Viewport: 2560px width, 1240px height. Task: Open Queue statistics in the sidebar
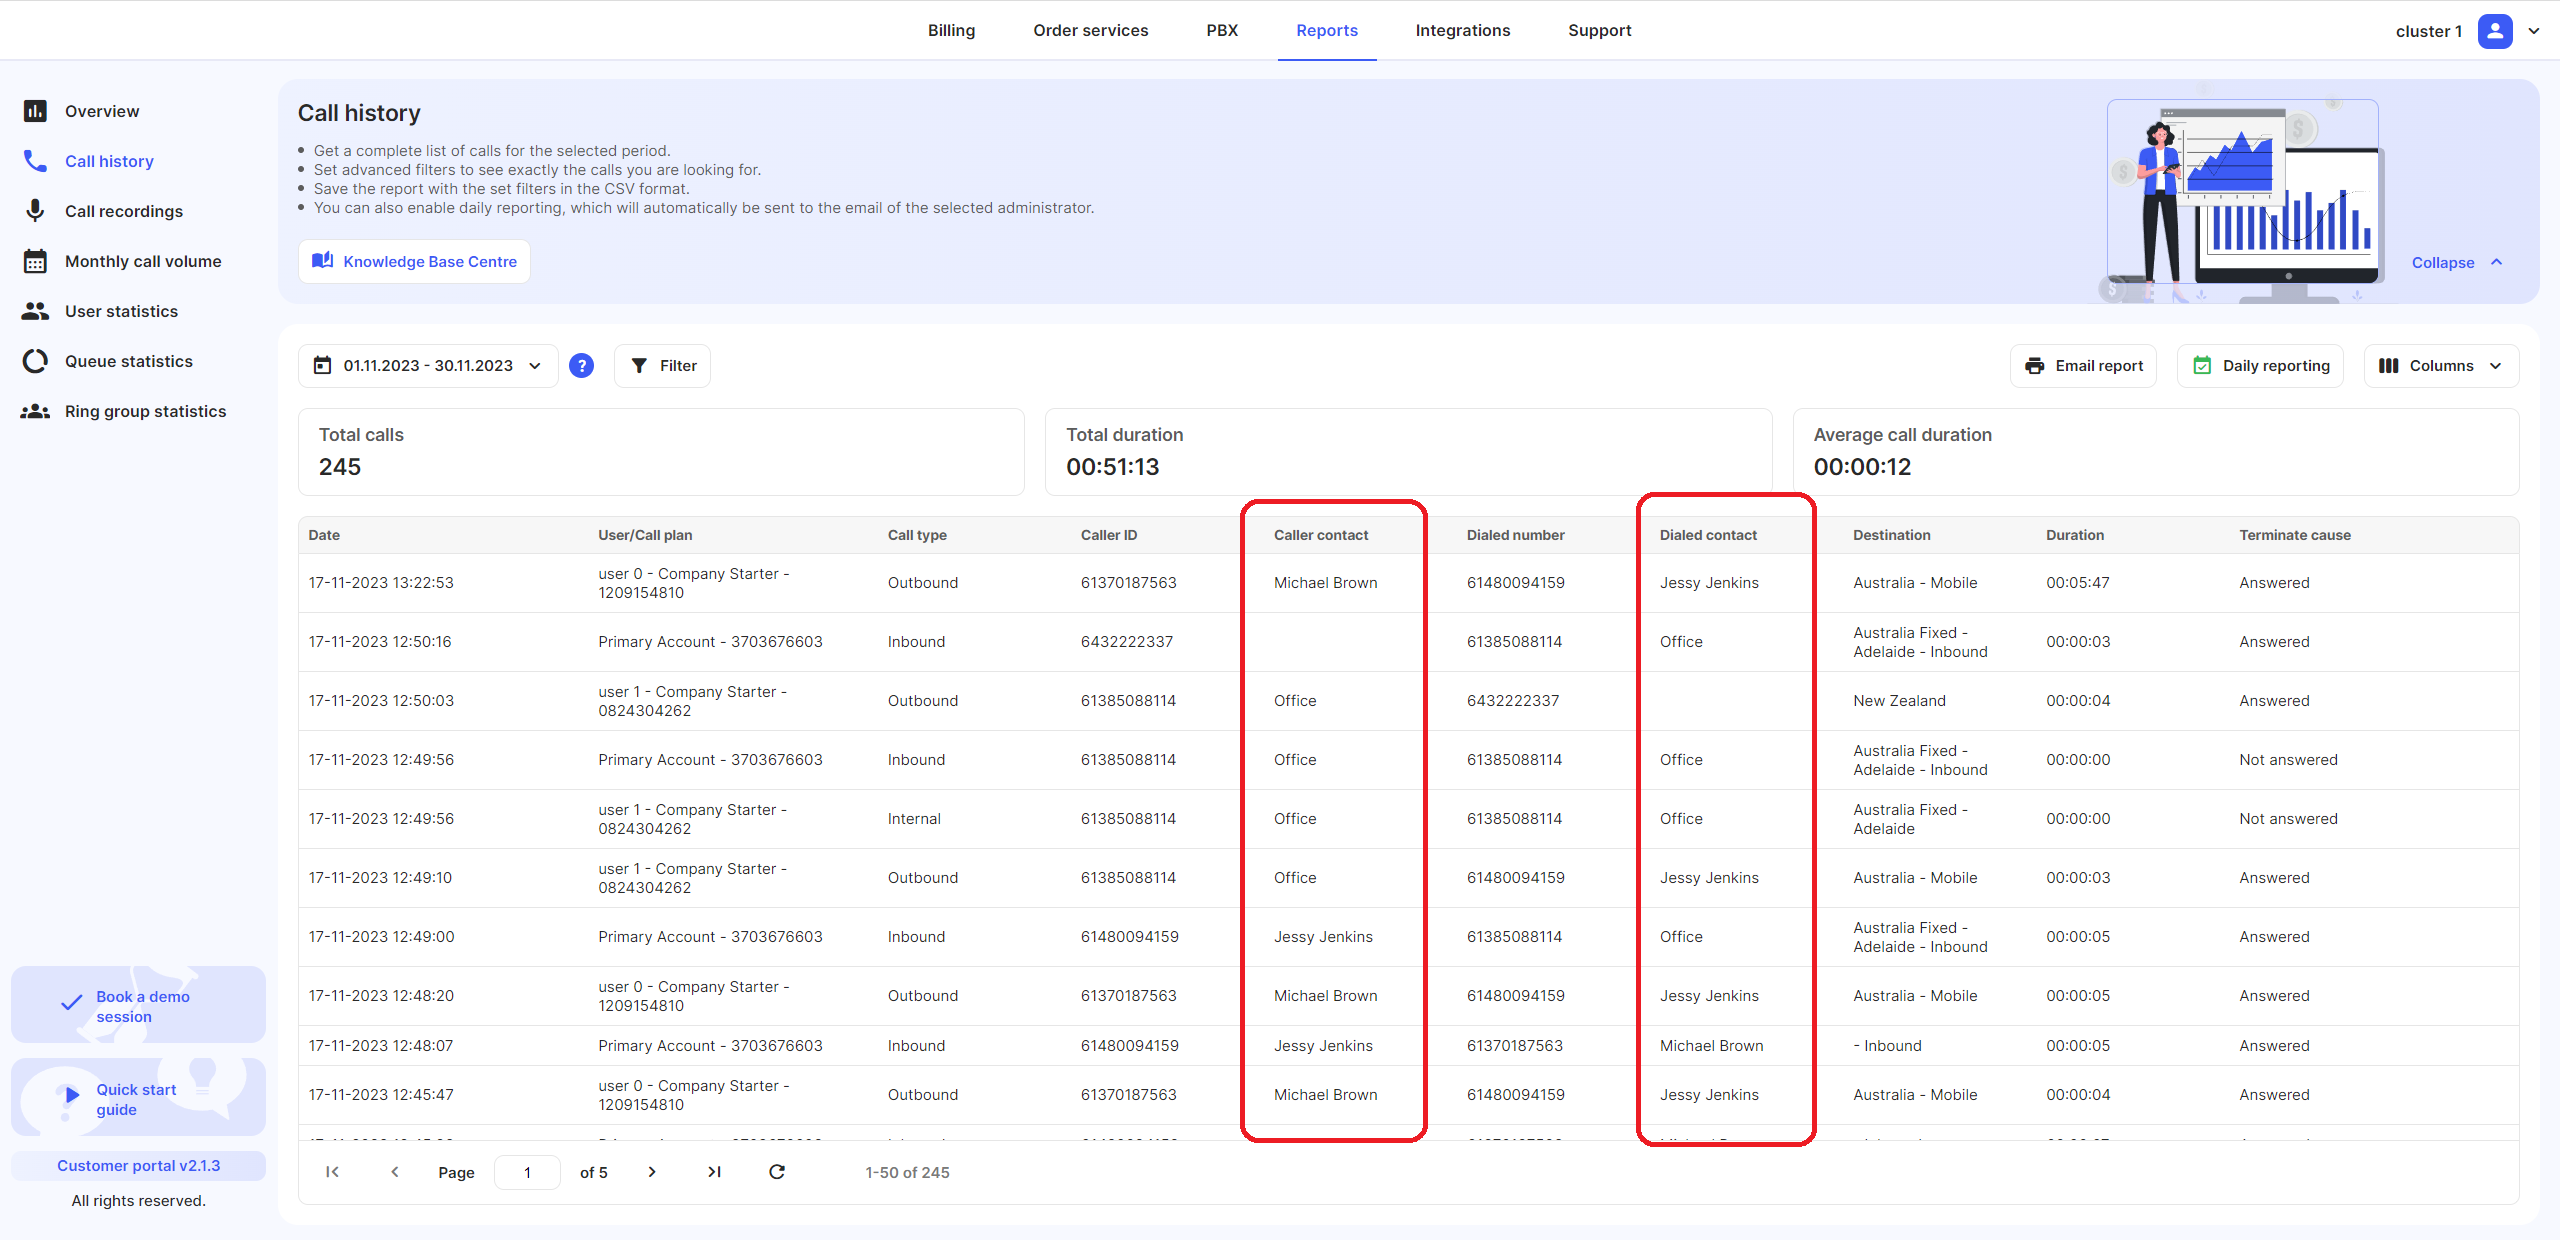click(129, 361)
